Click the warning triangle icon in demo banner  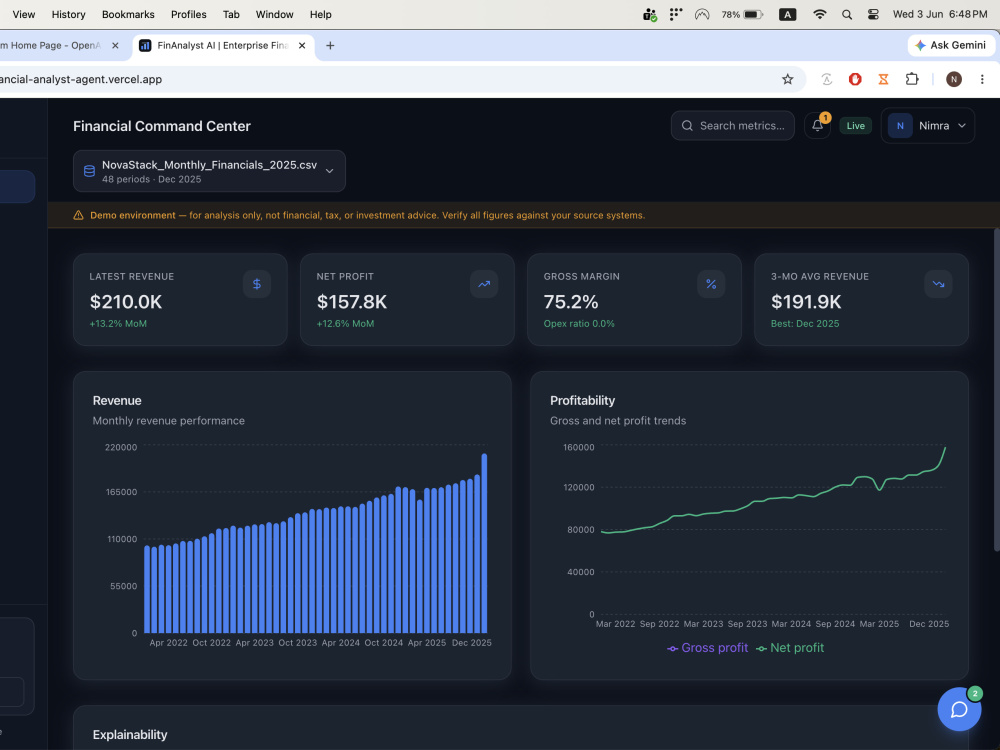tap(78, 216)
